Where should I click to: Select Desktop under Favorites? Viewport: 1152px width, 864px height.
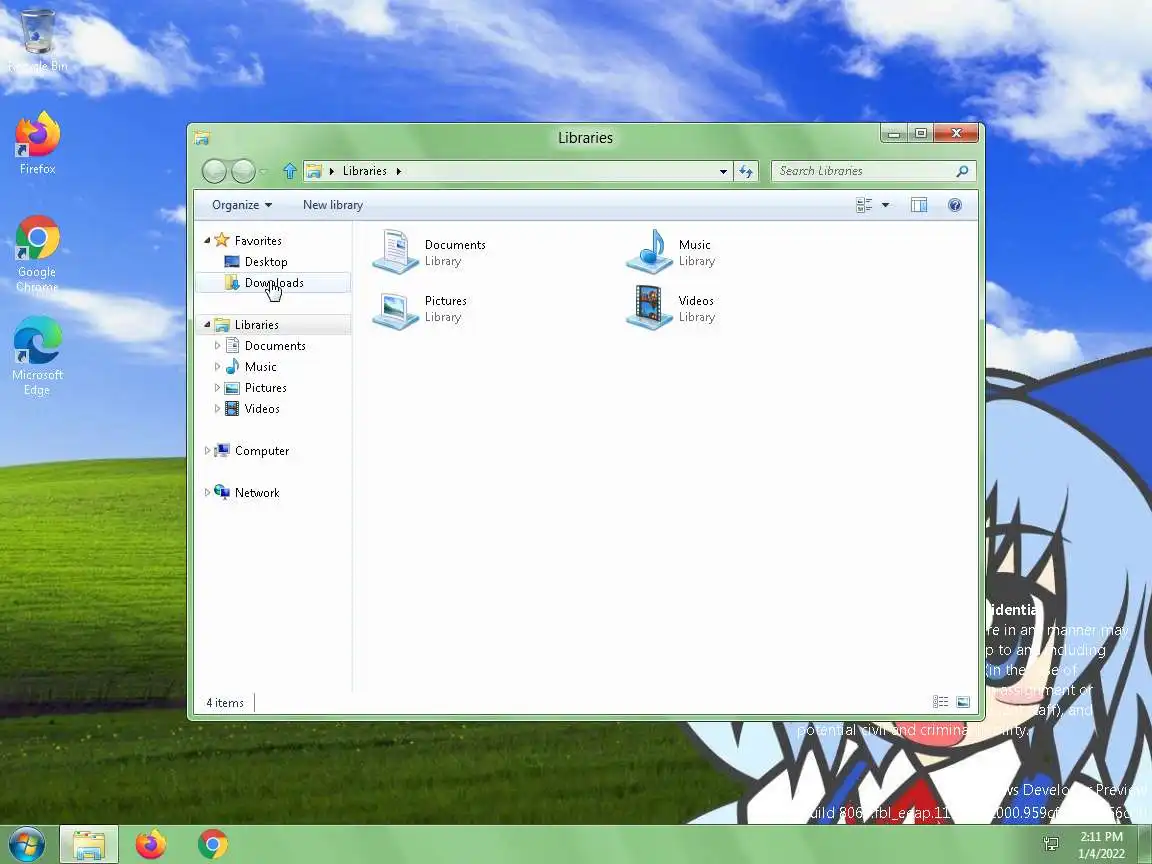click(266, 262)
